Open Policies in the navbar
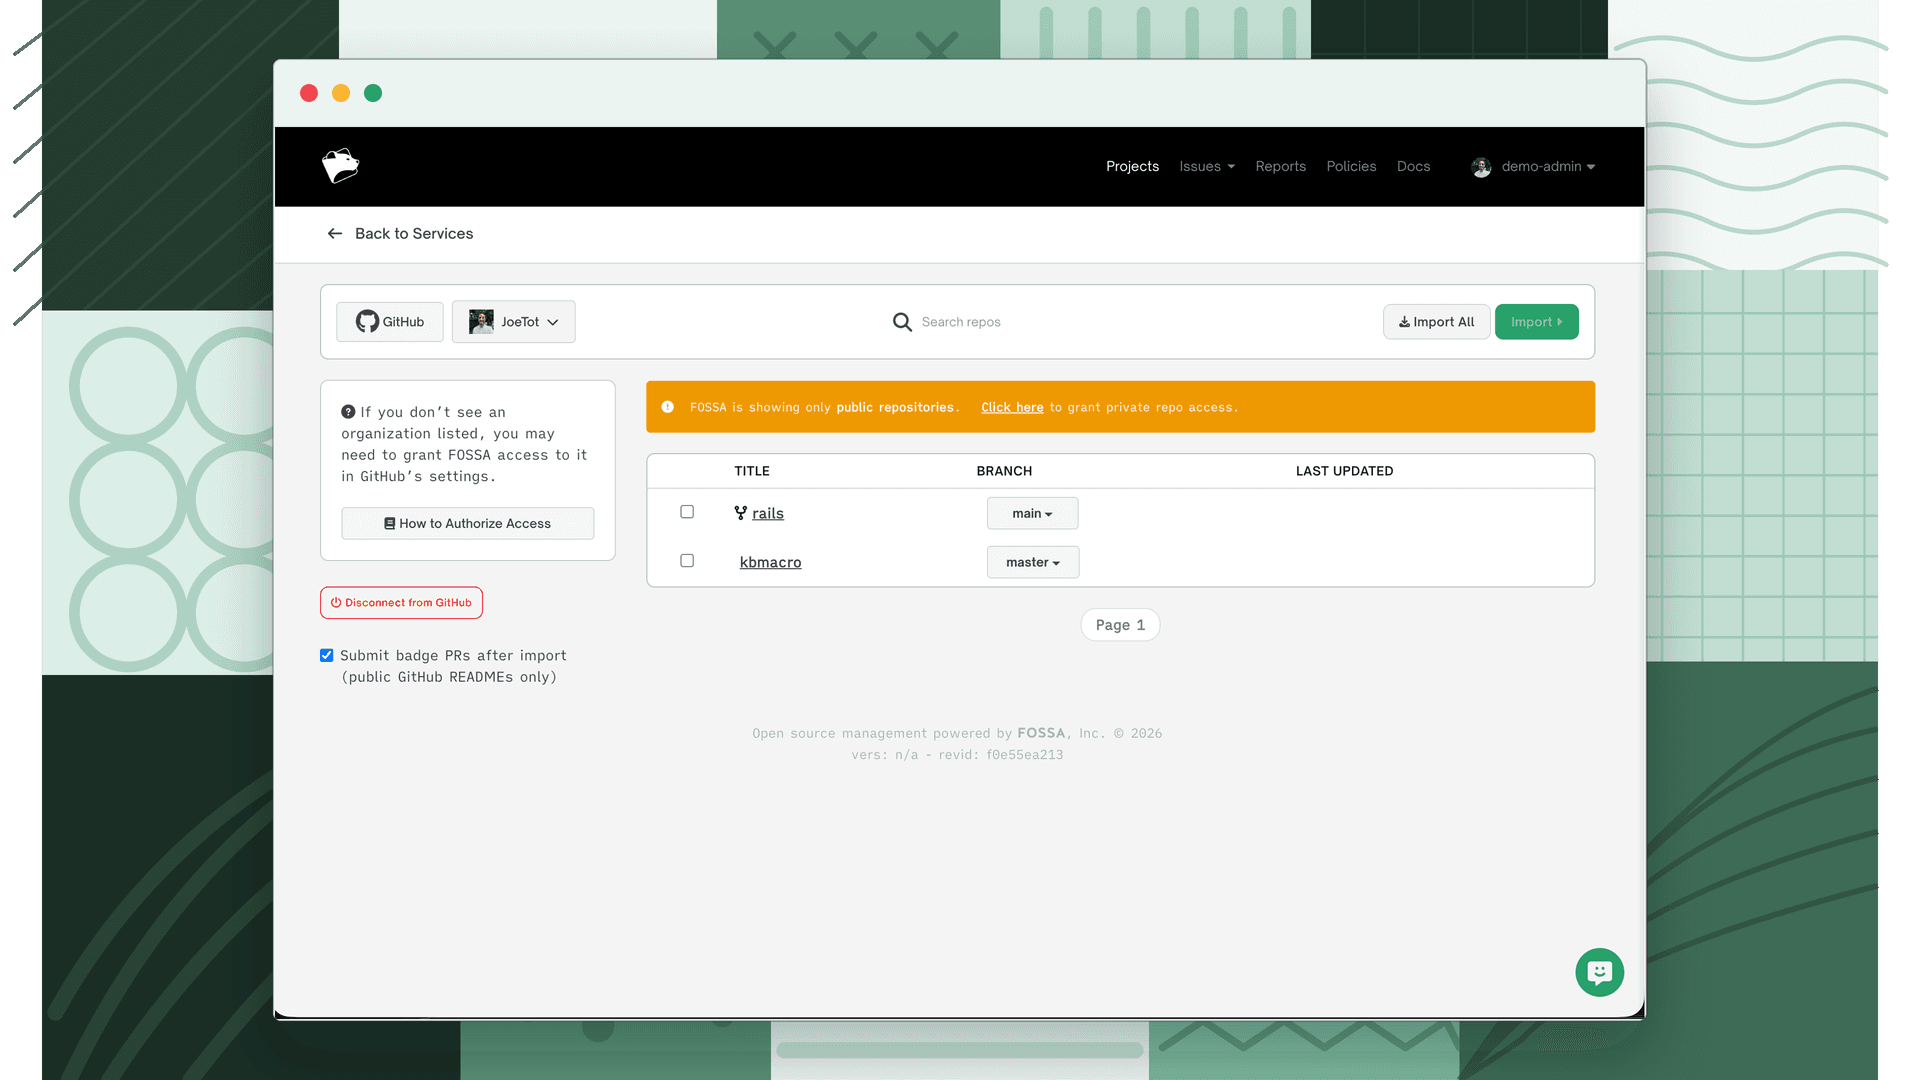1920x1080 pixels. pos(1351,166)
